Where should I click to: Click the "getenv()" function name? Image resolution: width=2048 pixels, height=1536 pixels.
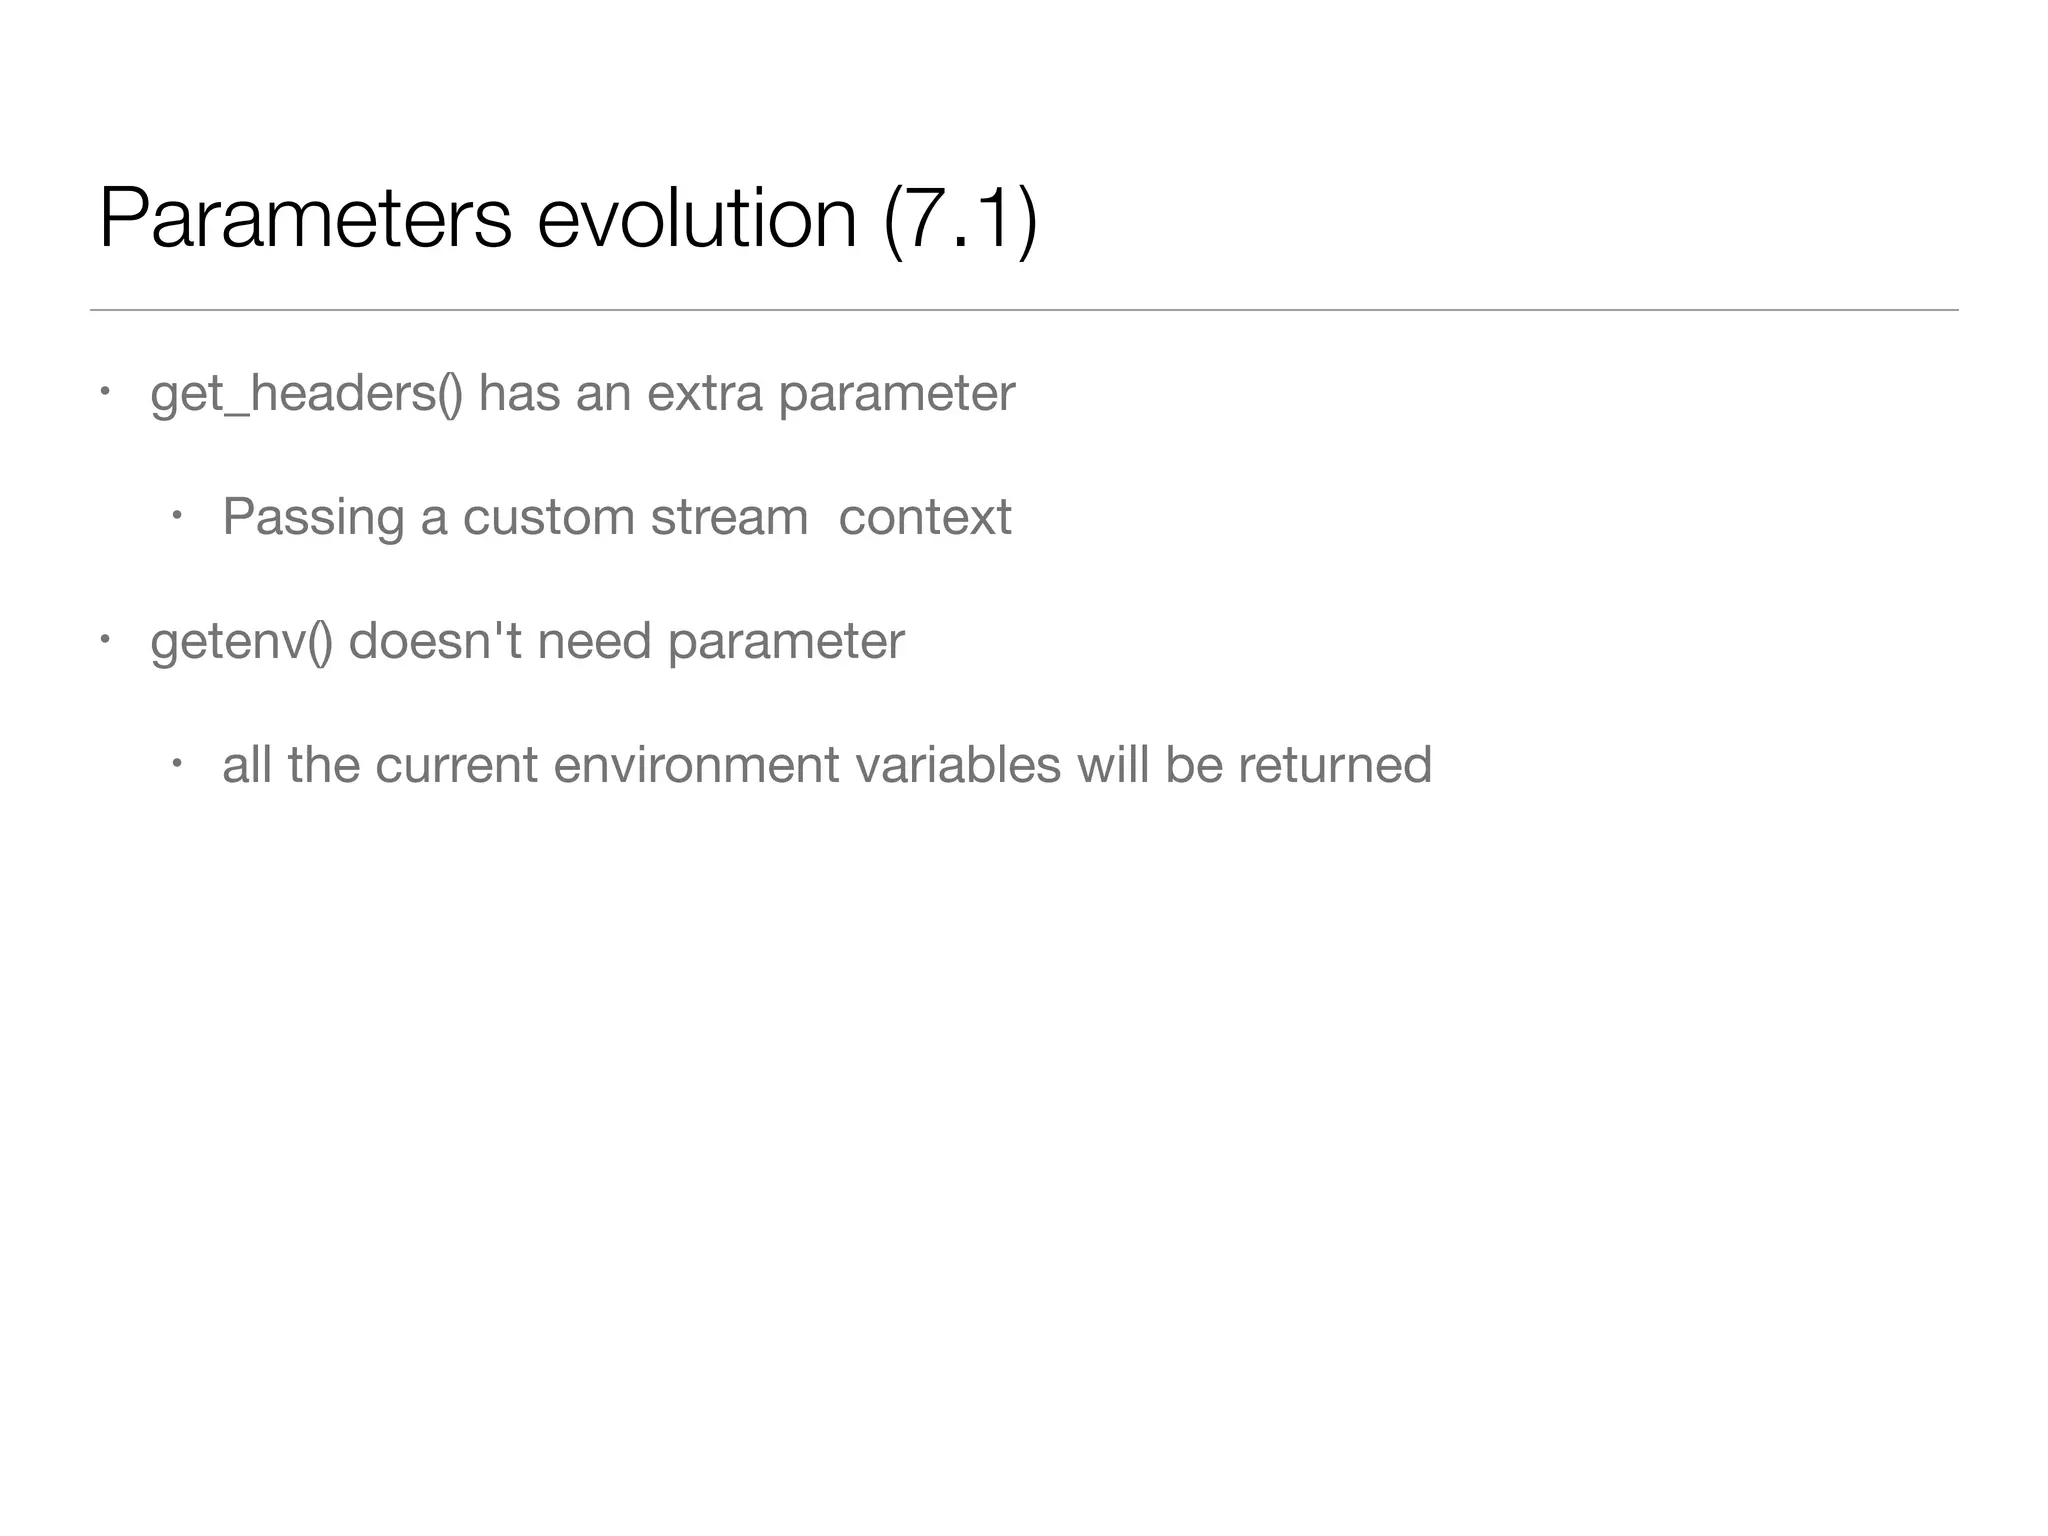pos(241,642)
